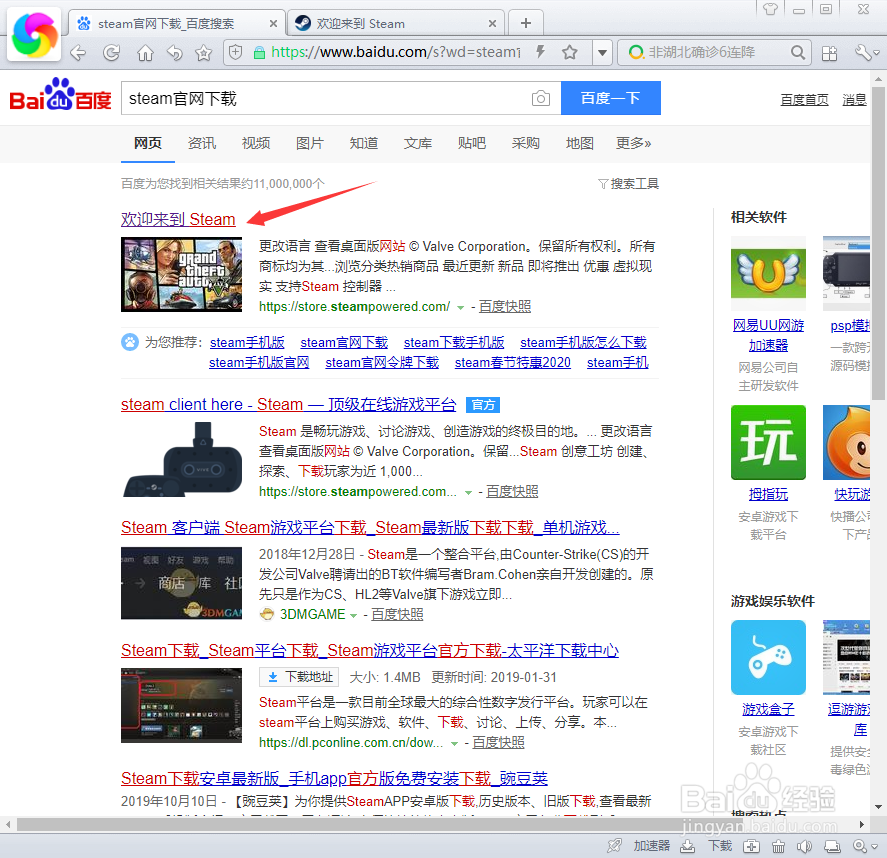The image size is (887, 858).
Task: Expand arrow next to 3DMGAME source
Action: (x=354, y=615)
